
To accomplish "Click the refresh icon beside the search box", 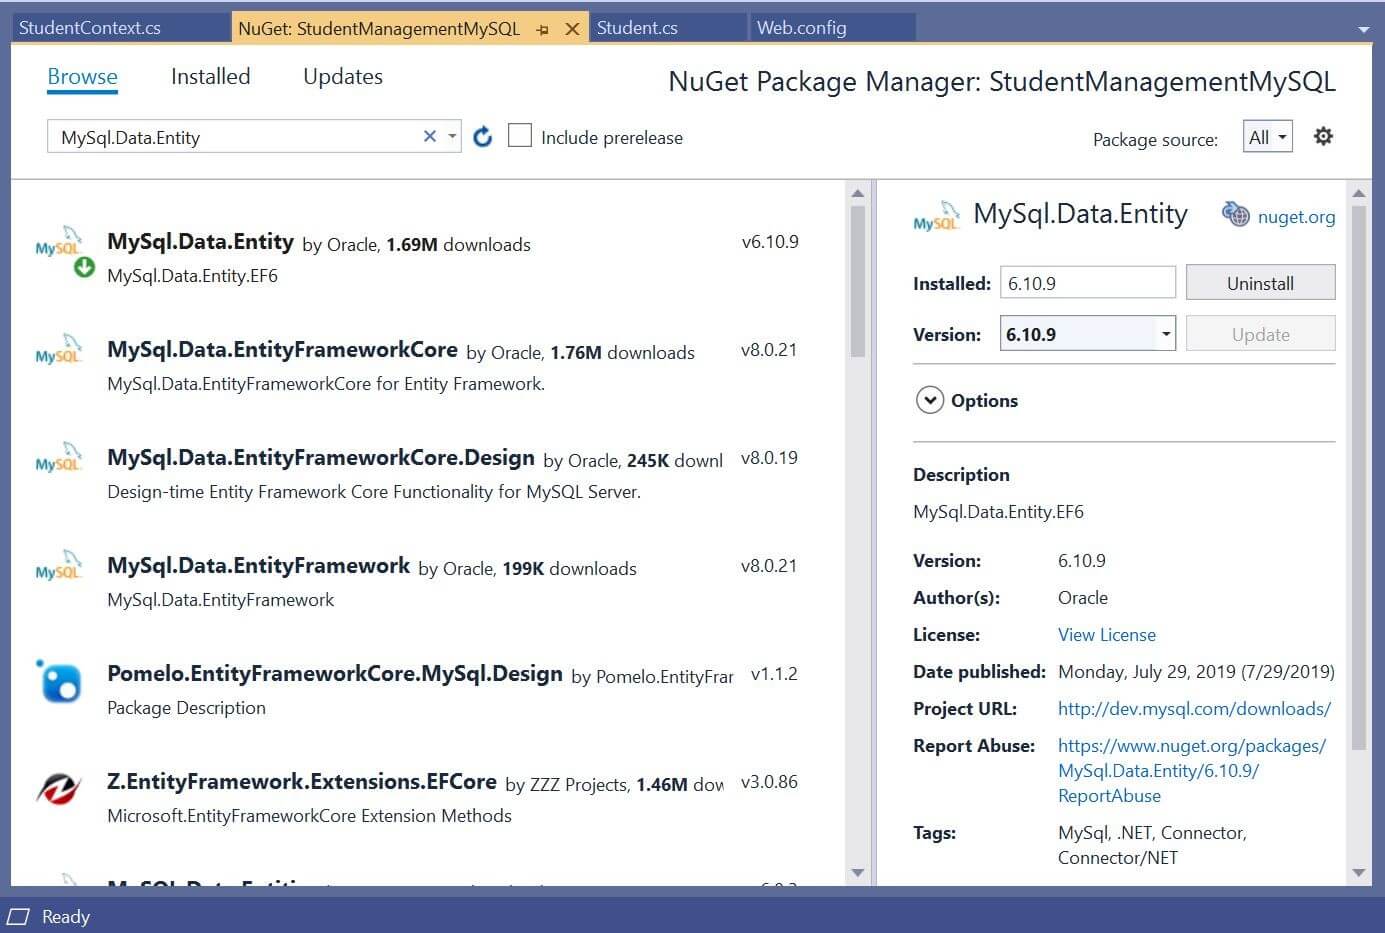I will coord(482,137).
